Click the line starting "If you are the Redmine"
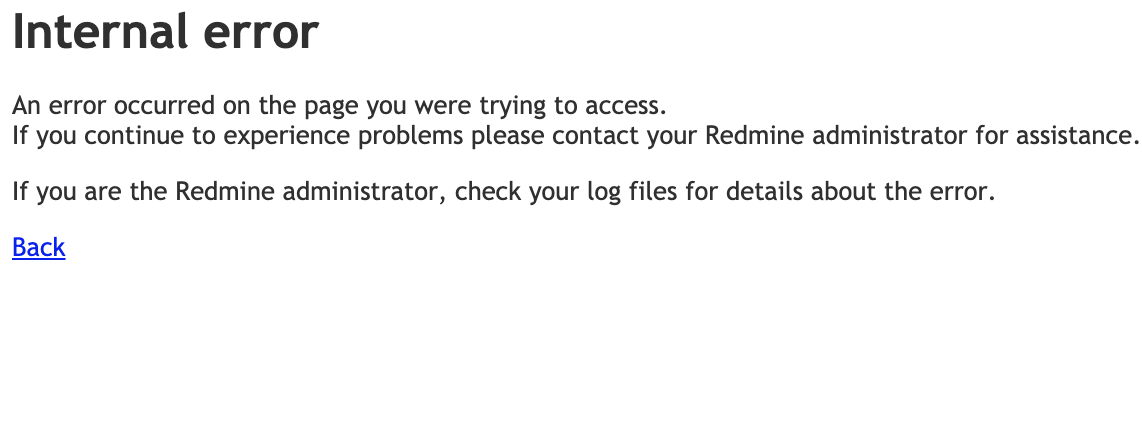The image size is (1142, 434). click(503, 191)
